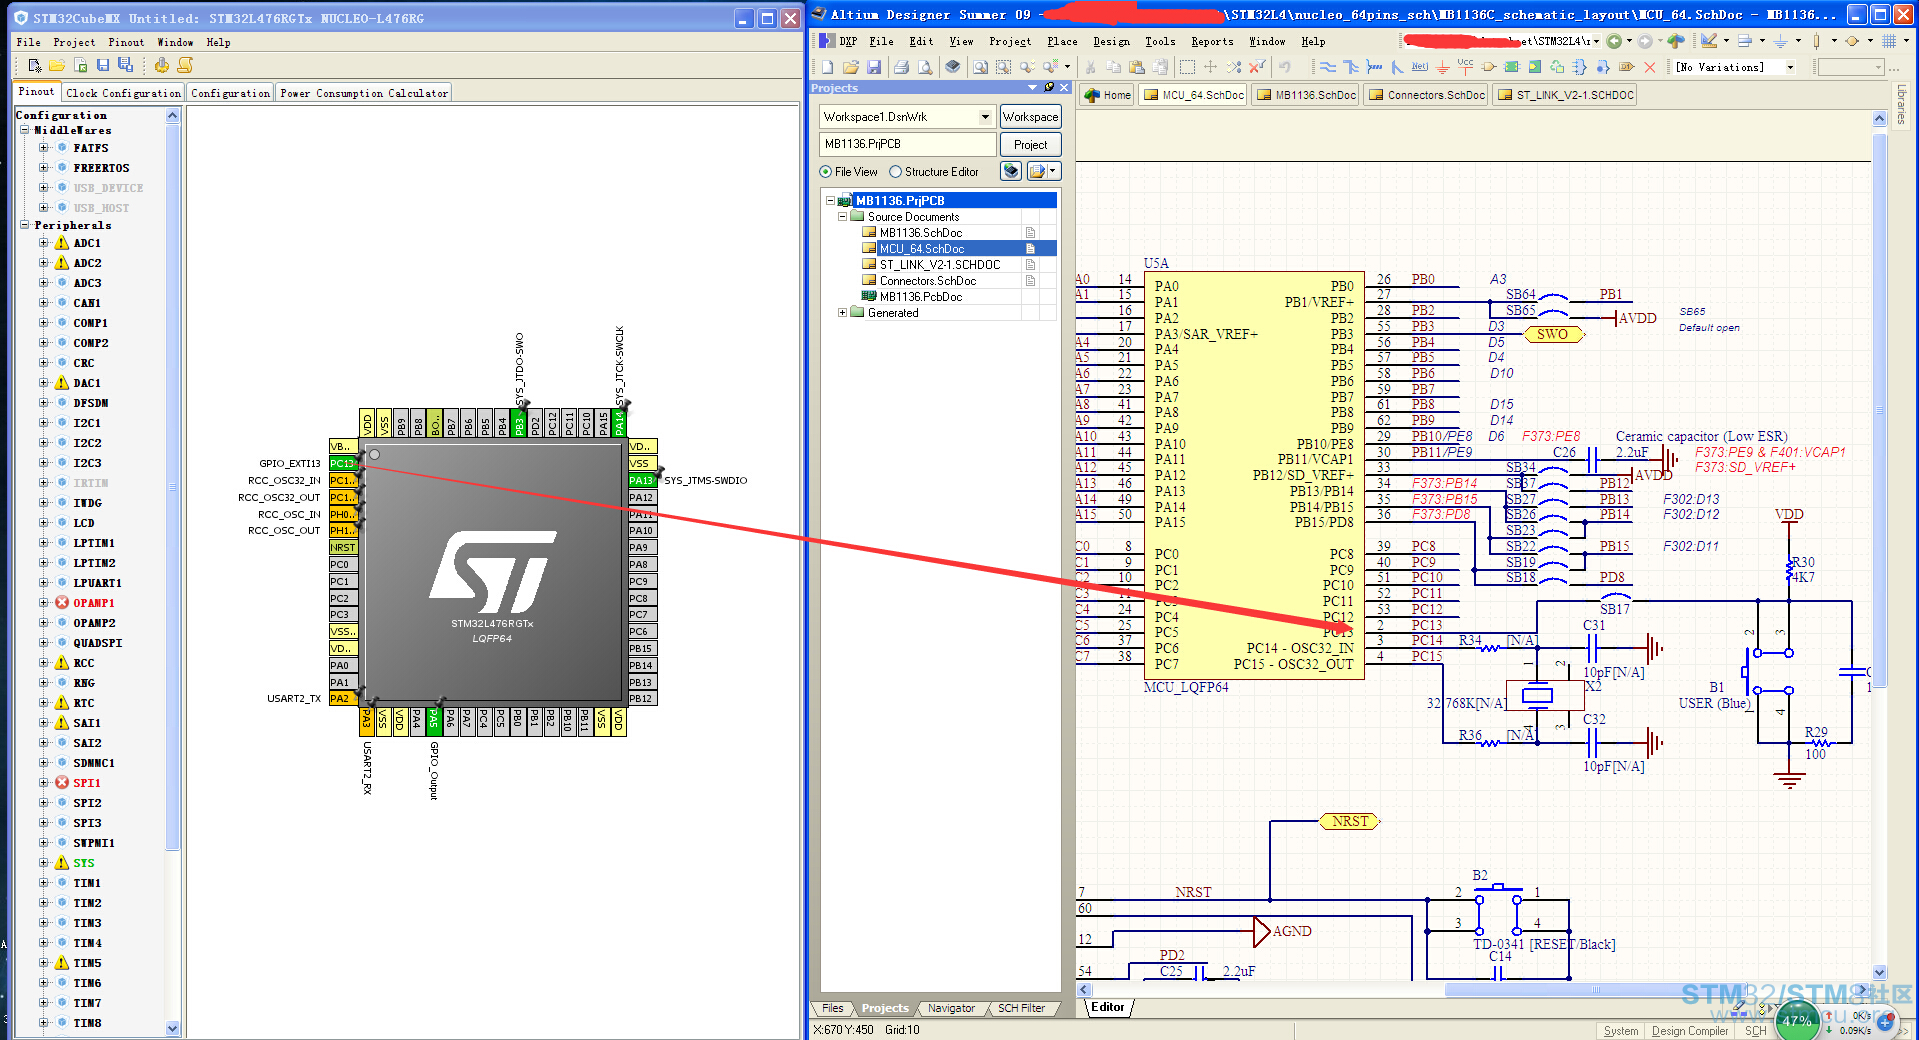Click green back navigation arrow in Altium

point(1614,41)
